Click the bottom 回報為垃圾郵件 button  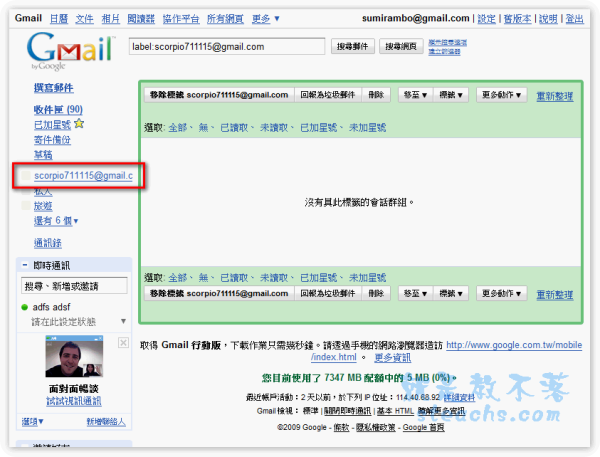pyautogui.click(x=328, y=294)
